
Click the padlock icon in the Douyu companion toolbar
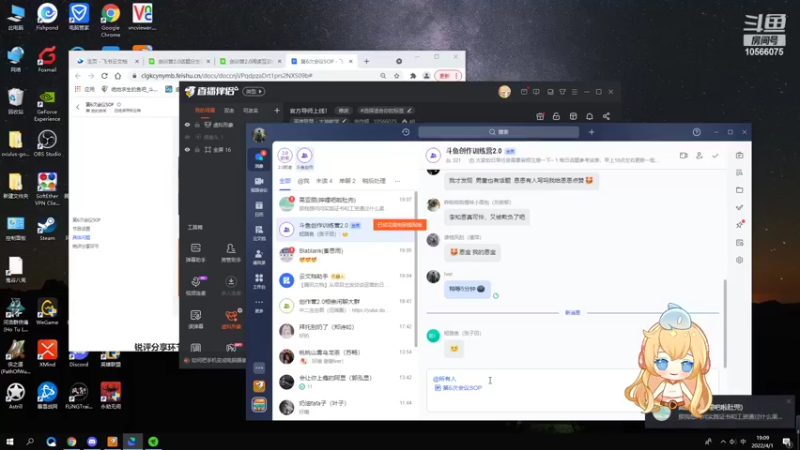pyautogui.click(x=556, y=116)
